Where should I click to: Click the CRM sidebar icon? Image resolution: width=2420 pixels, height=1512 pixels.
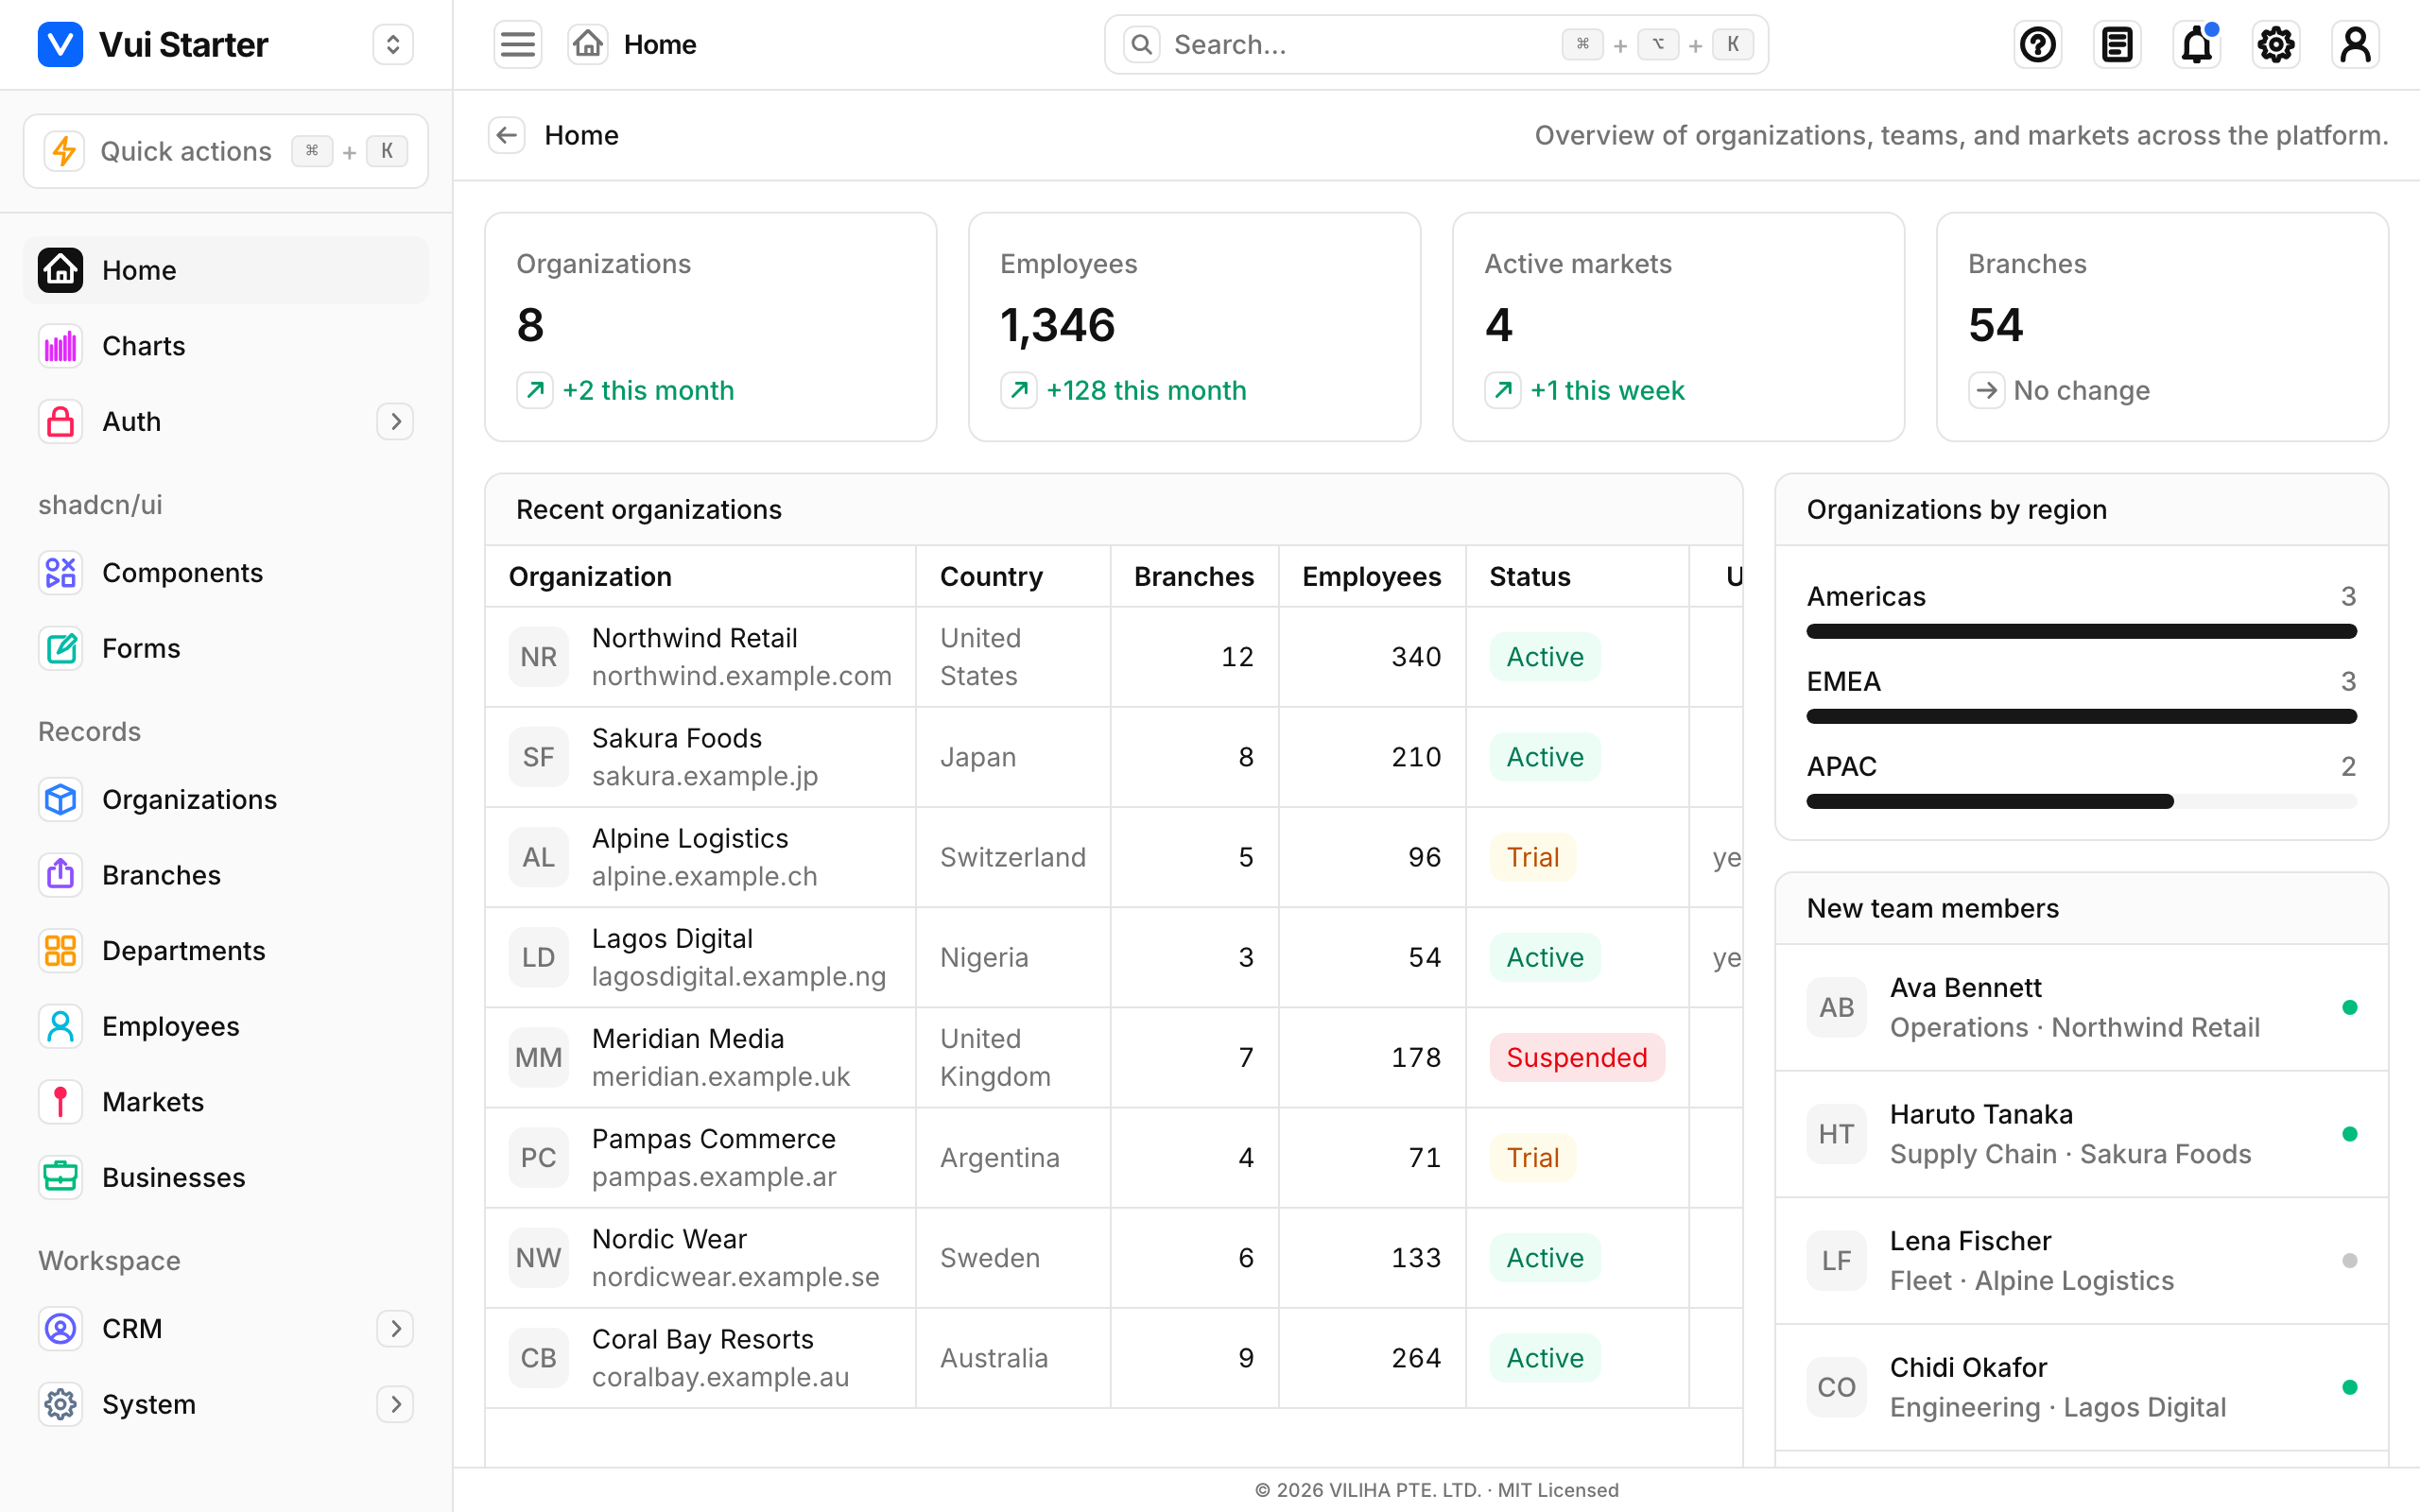(x=60, y=1328)
